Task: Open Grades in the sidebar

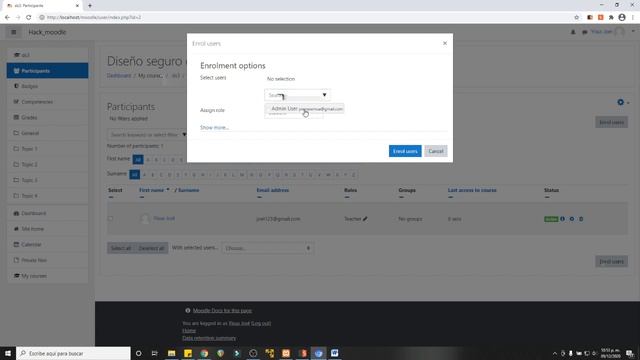Action: [47, 117]
